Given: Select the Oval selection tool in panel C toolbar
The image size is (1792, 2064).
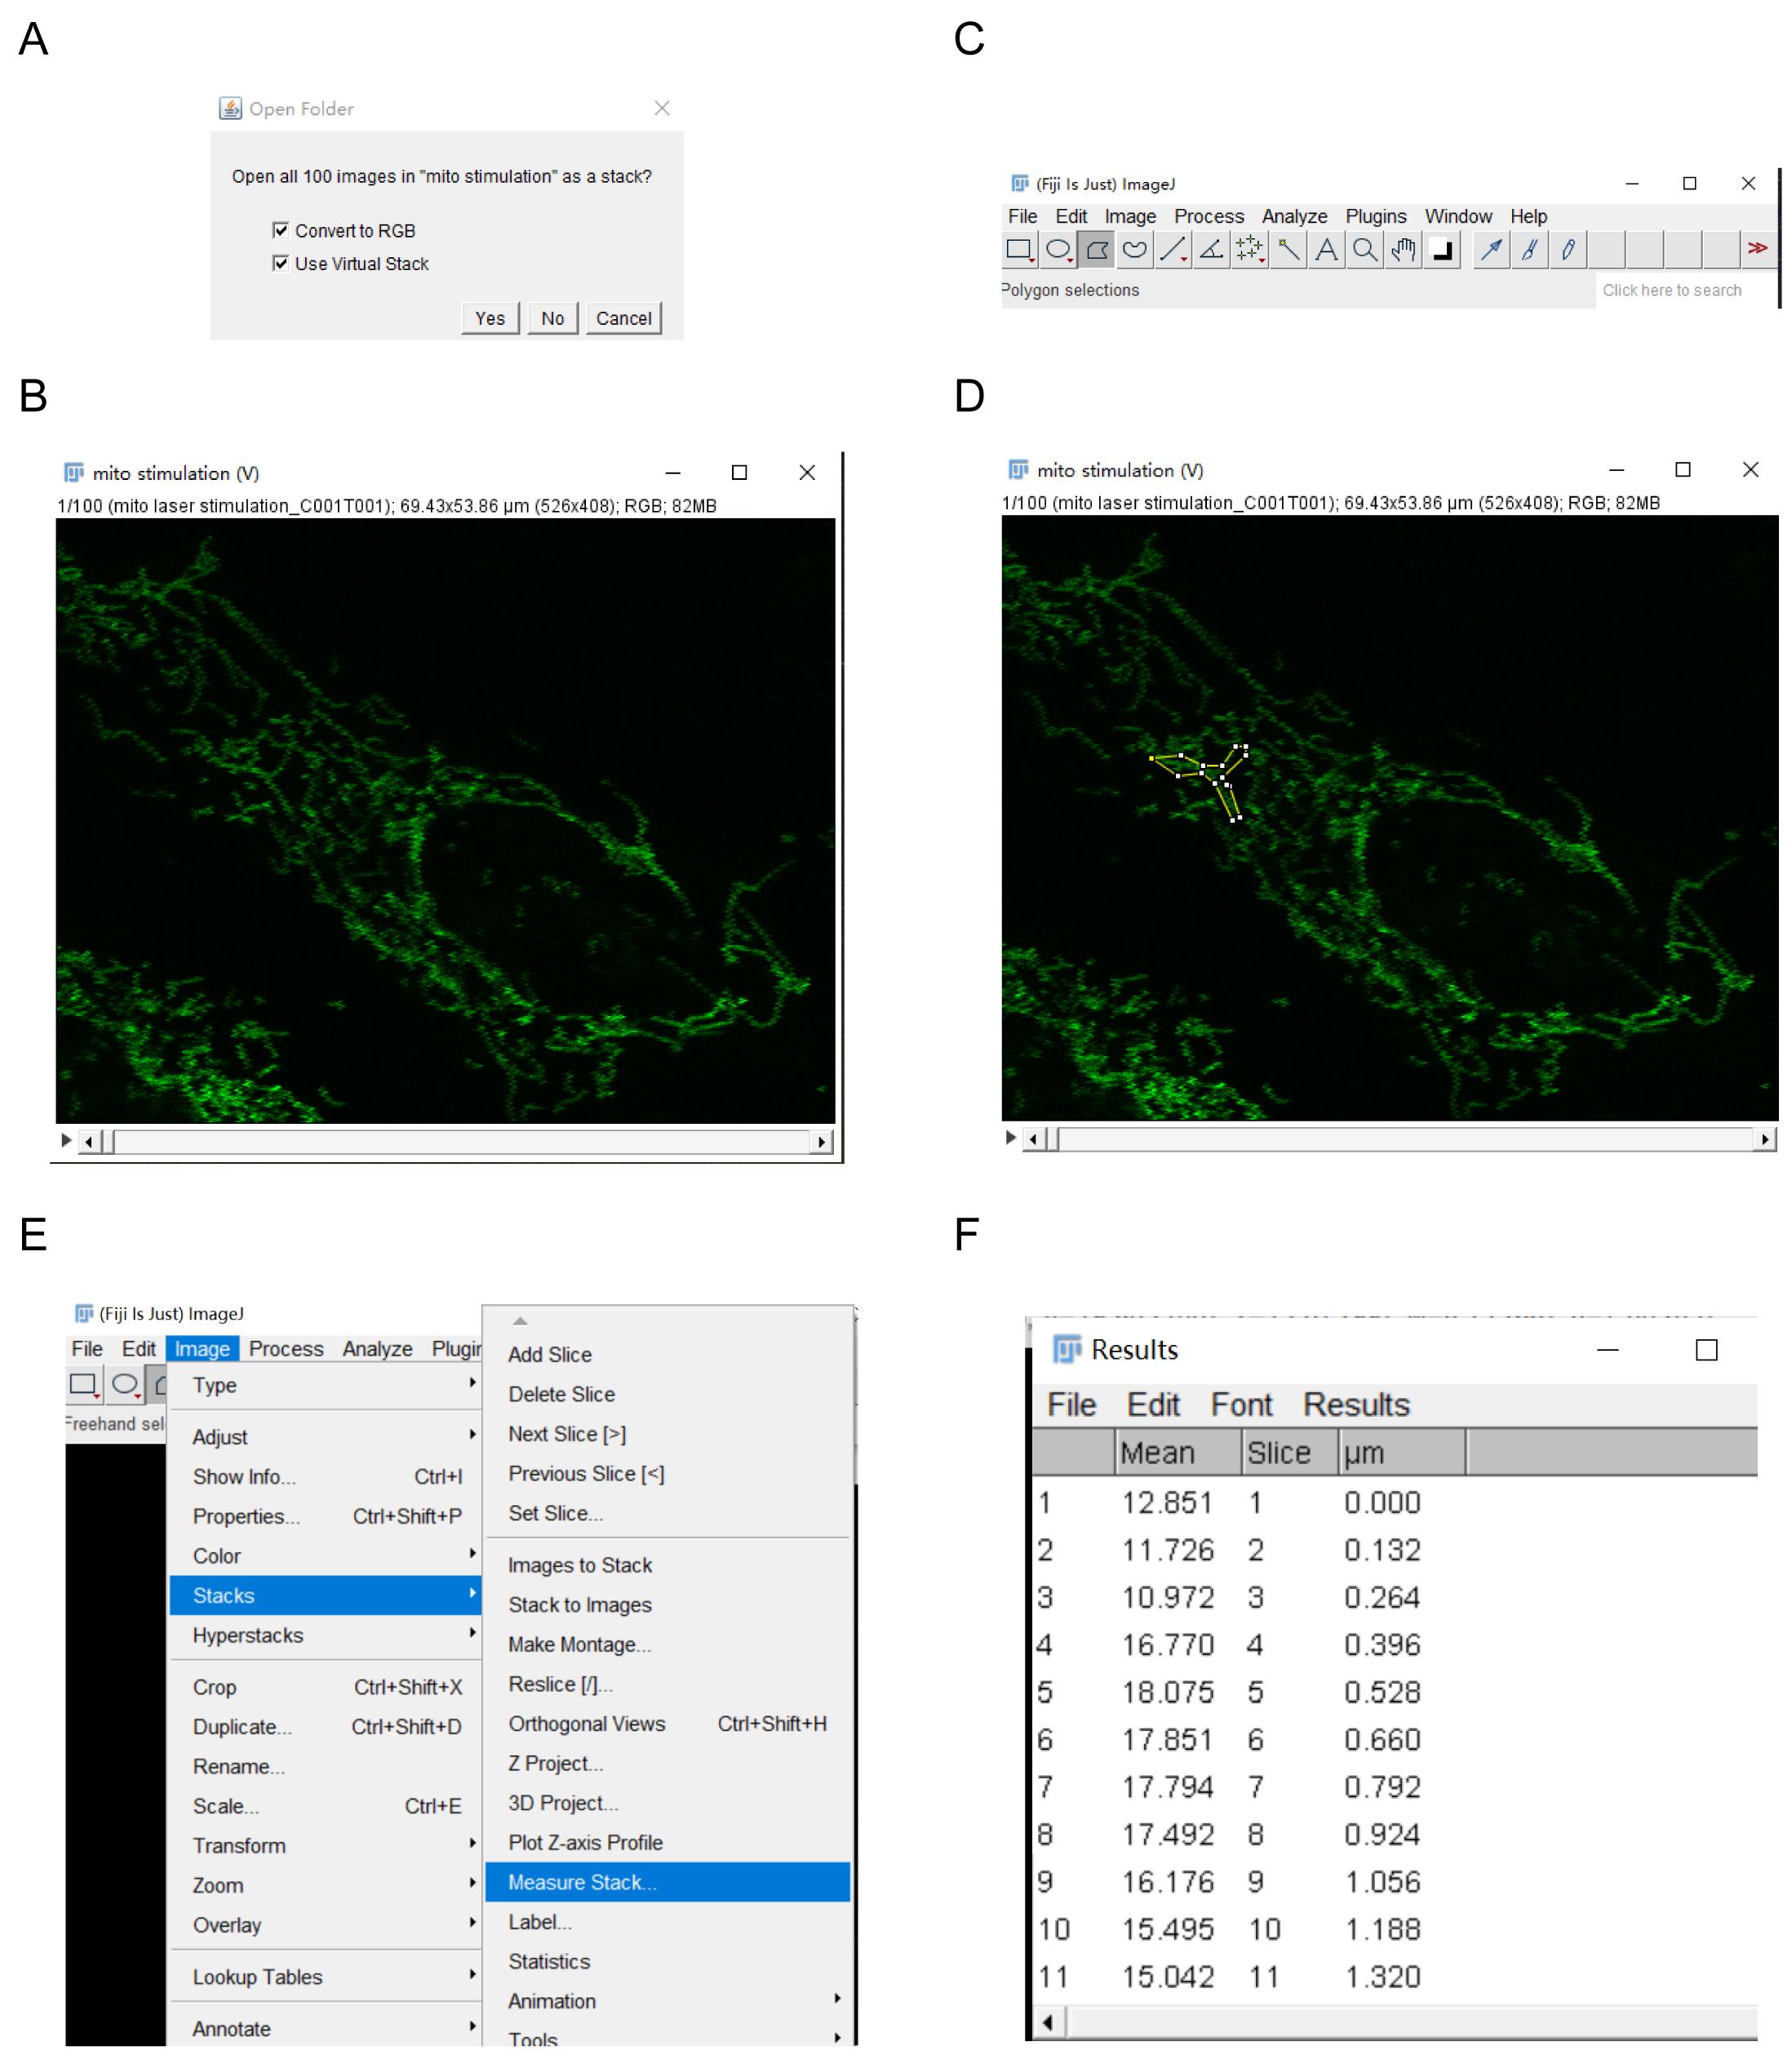Looking at the screenshot, I should tap(1058, 249).
